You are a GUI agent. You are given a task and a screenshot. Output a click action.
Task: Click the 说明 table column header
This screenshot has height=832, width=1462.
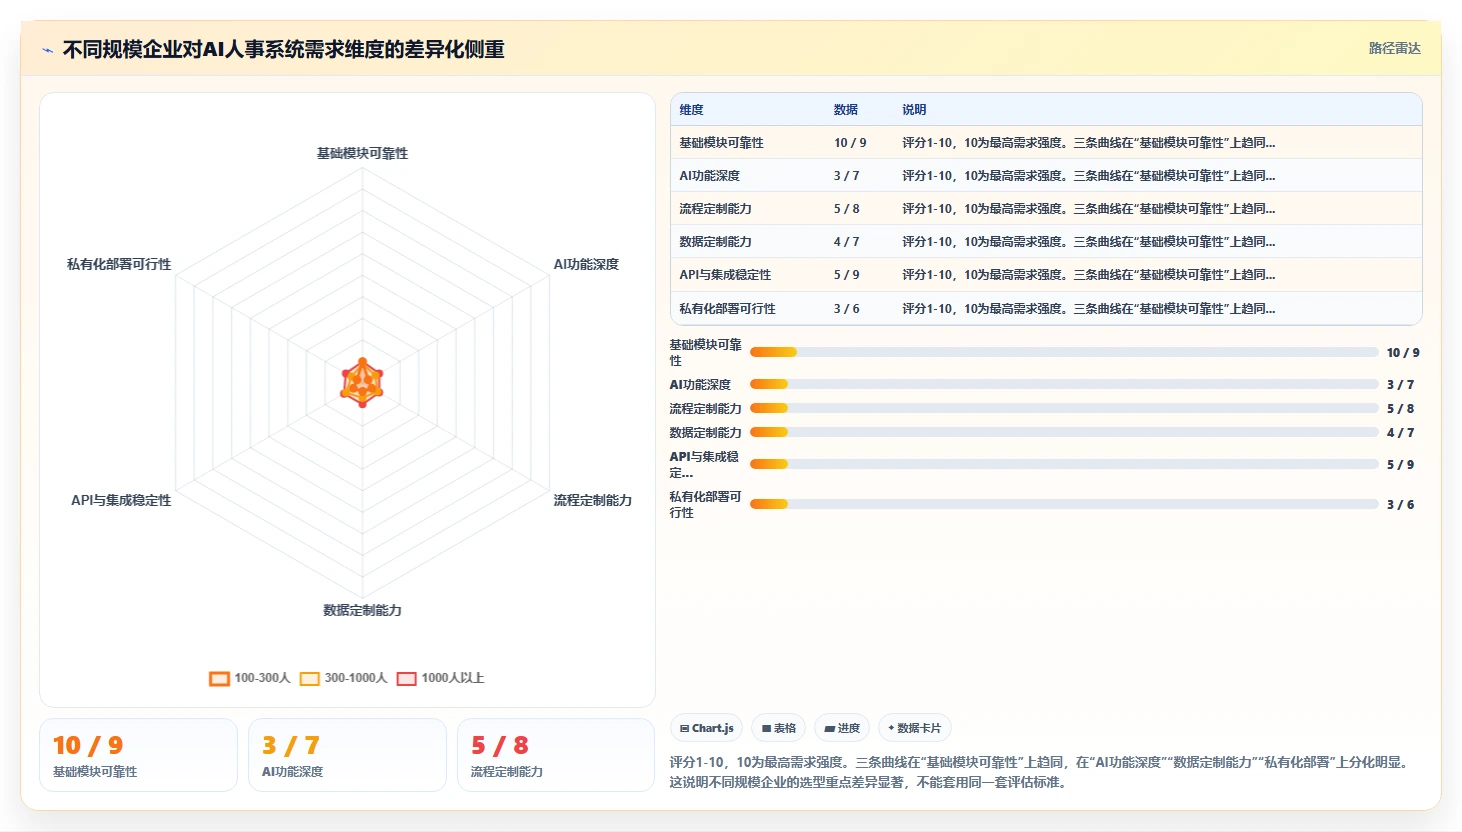tap(914, 110)
